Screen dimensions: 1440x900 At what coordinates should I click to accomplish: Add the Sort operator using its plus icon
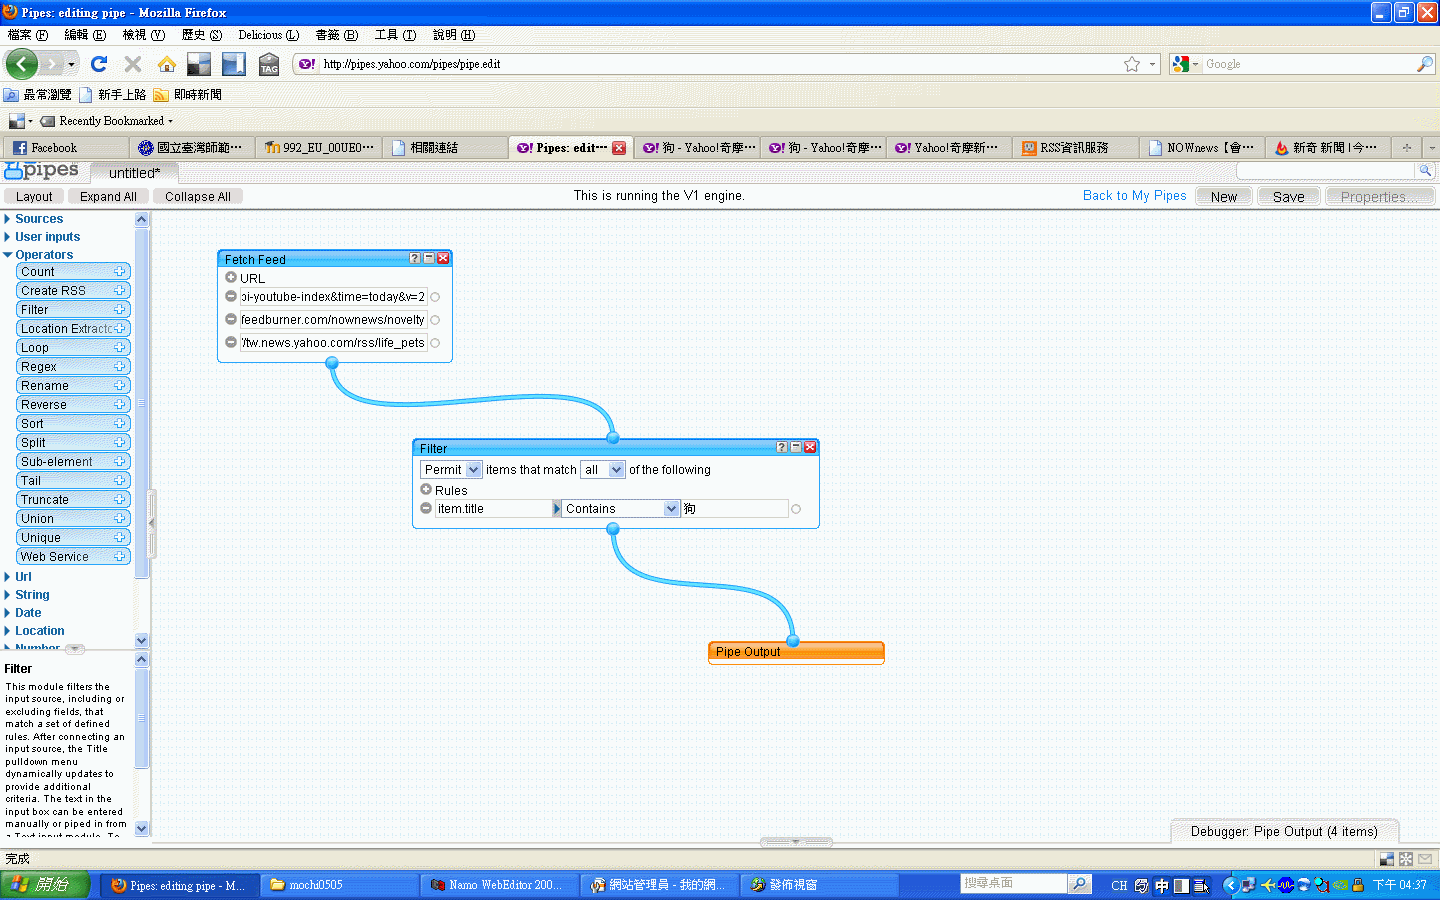(119, 423)
